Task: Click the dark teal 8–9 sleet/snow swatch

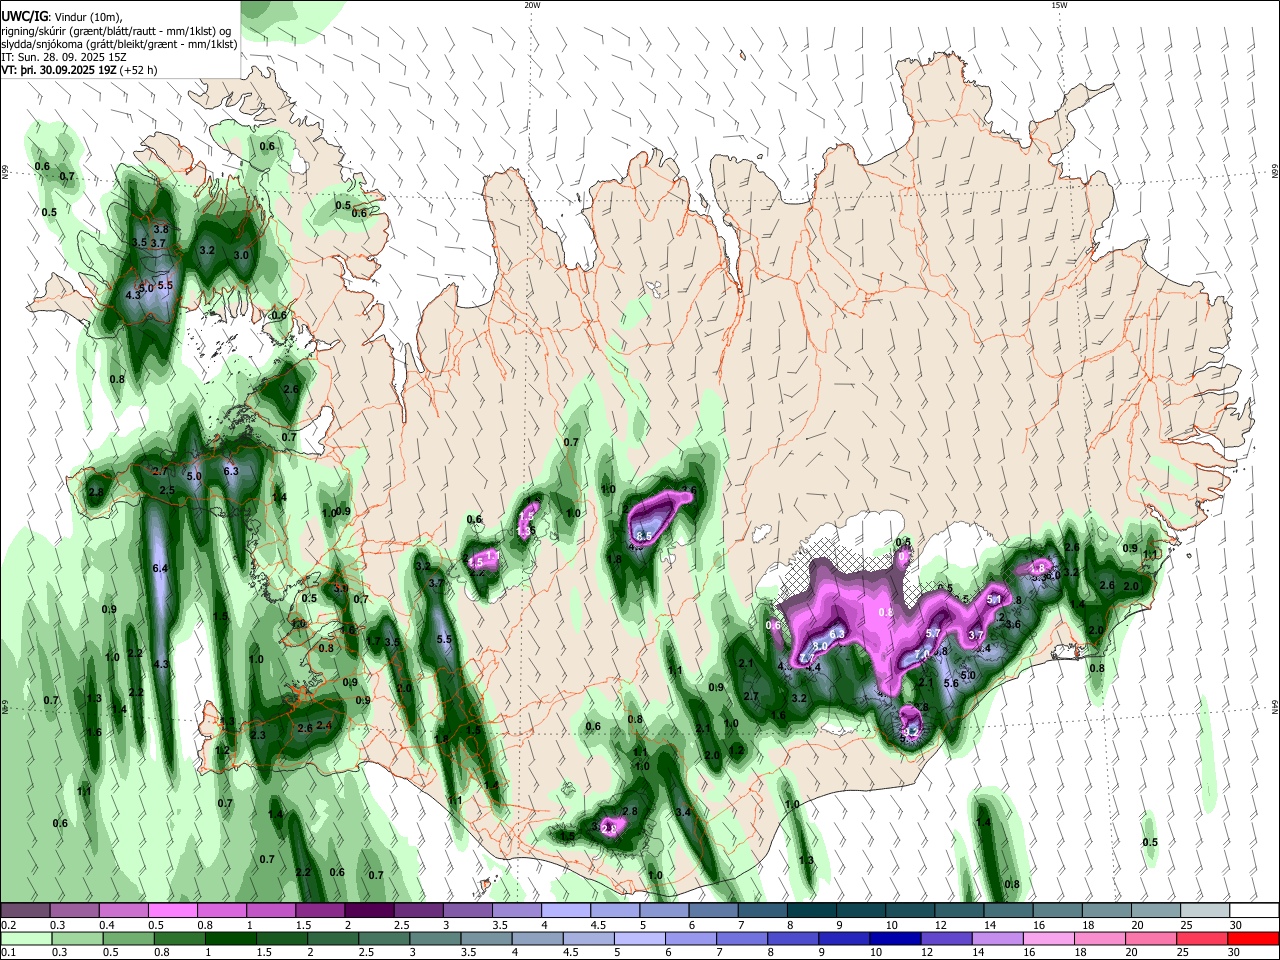Action: click(811, 911)
